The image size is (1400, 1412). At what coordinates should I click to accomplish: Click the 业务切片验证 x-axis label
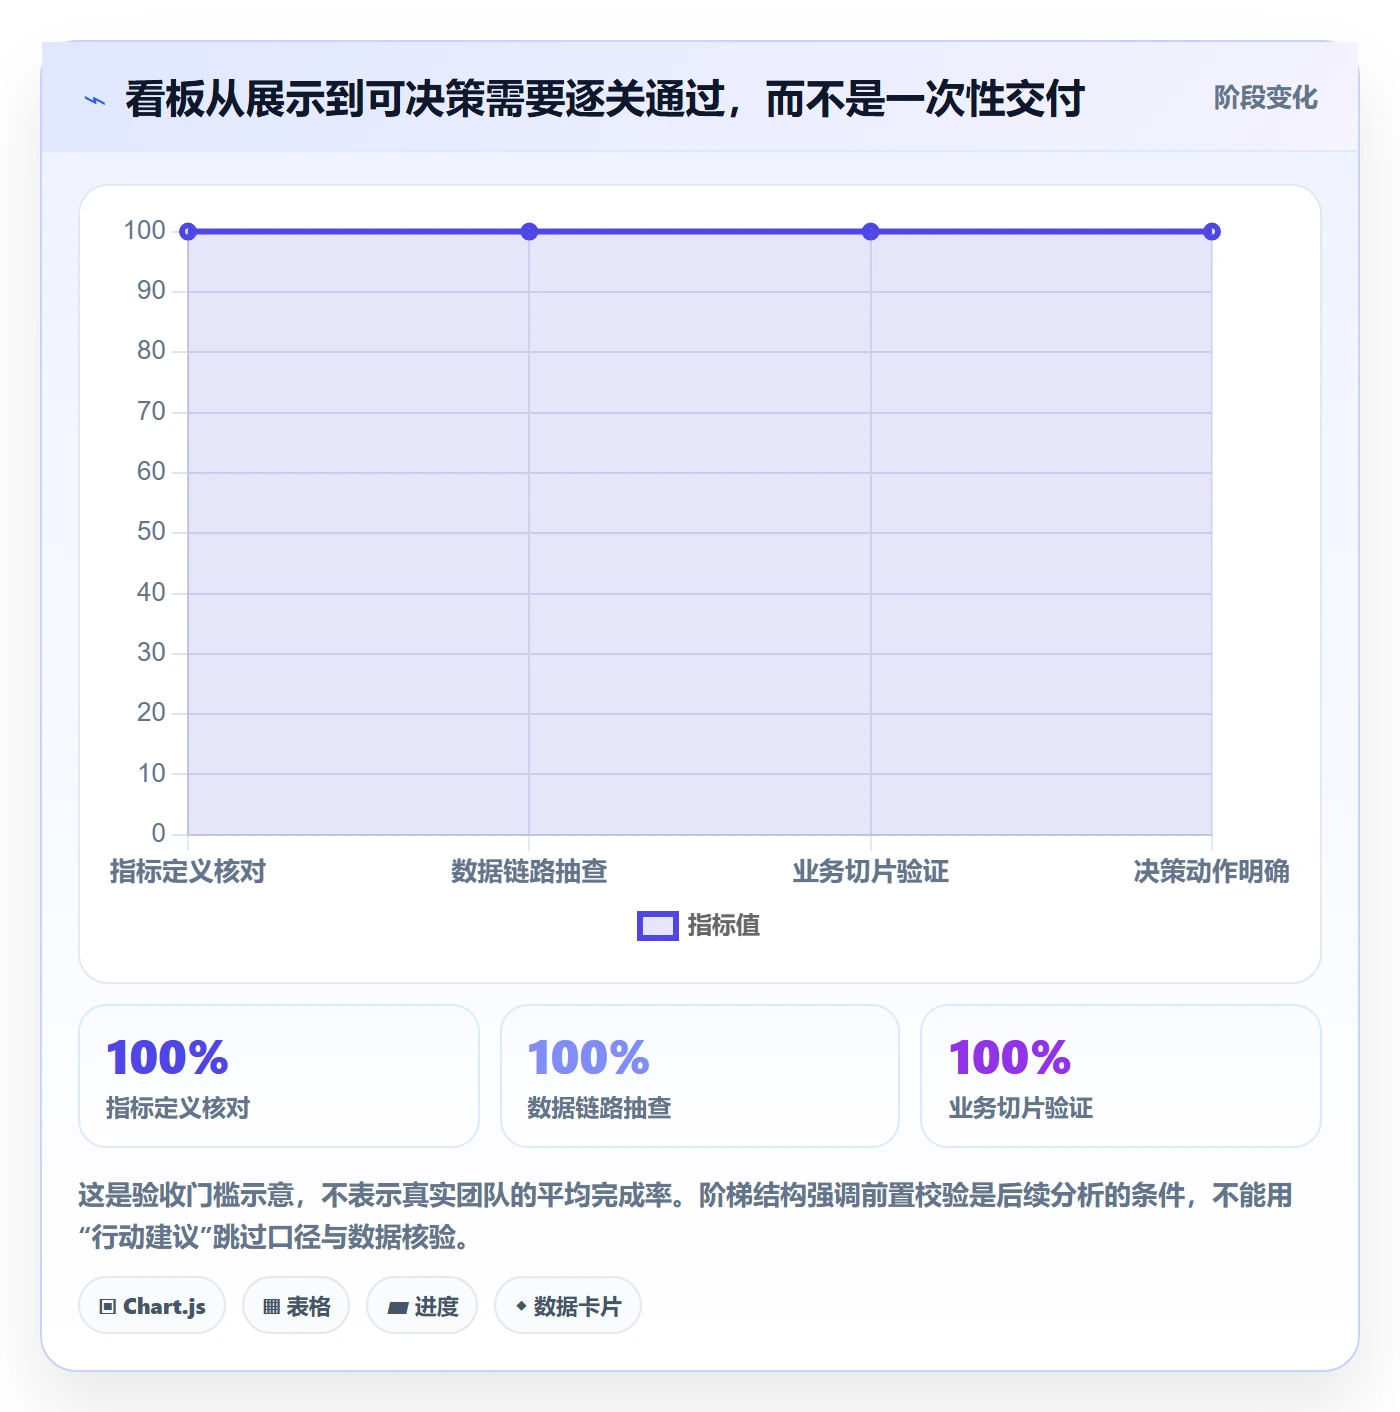871,872
